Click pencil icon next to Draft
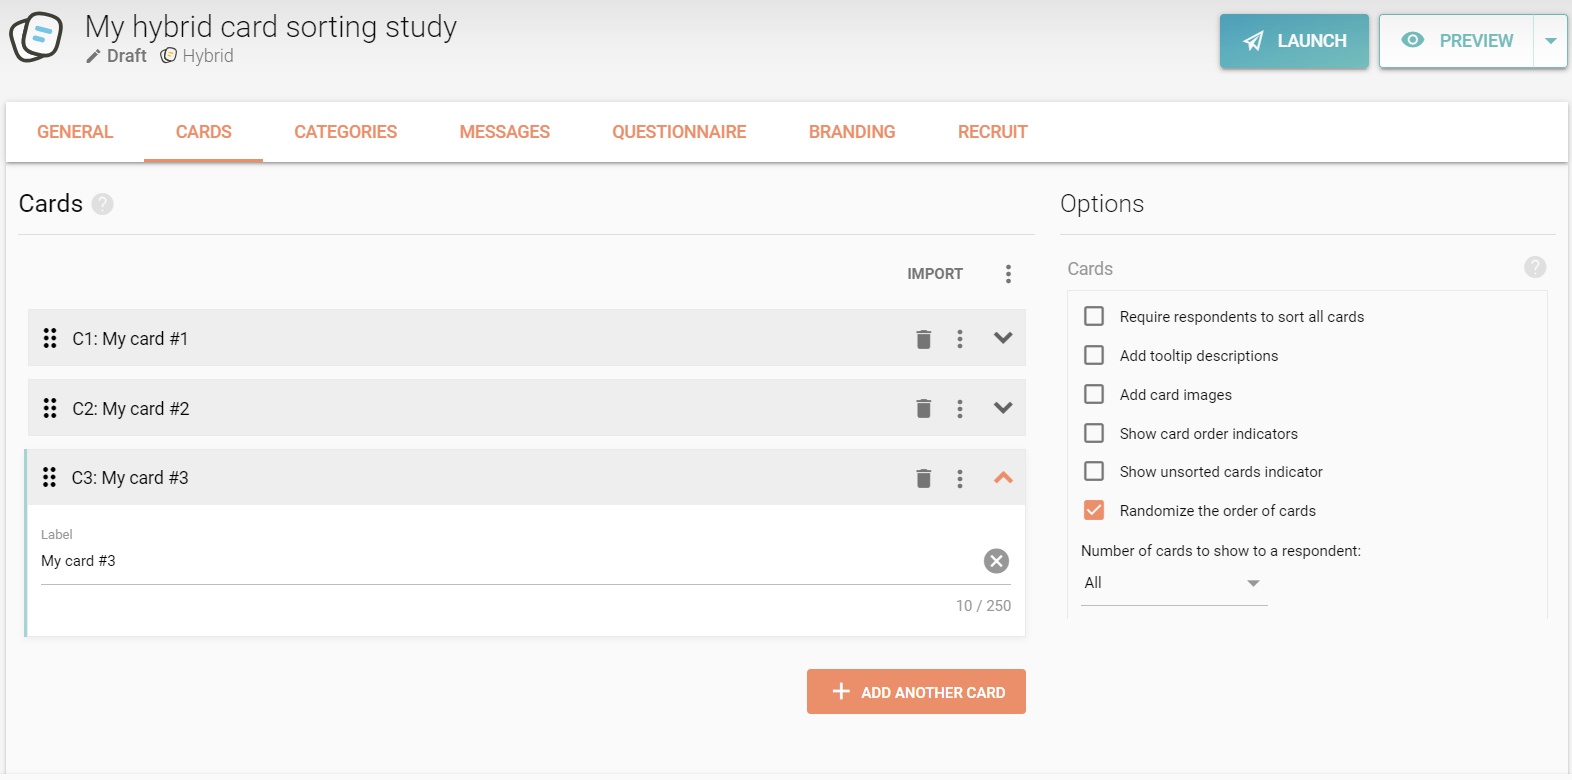Viewport: 1572px width, 780px height. 93,57
